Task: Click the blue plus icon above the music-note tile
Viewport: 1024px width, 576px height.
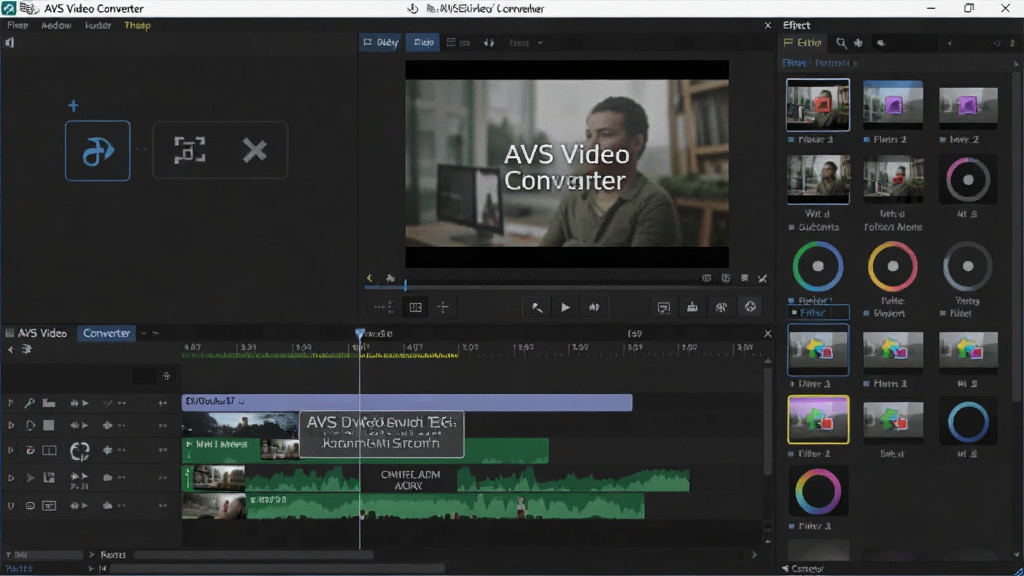Action: coord(73,106)
